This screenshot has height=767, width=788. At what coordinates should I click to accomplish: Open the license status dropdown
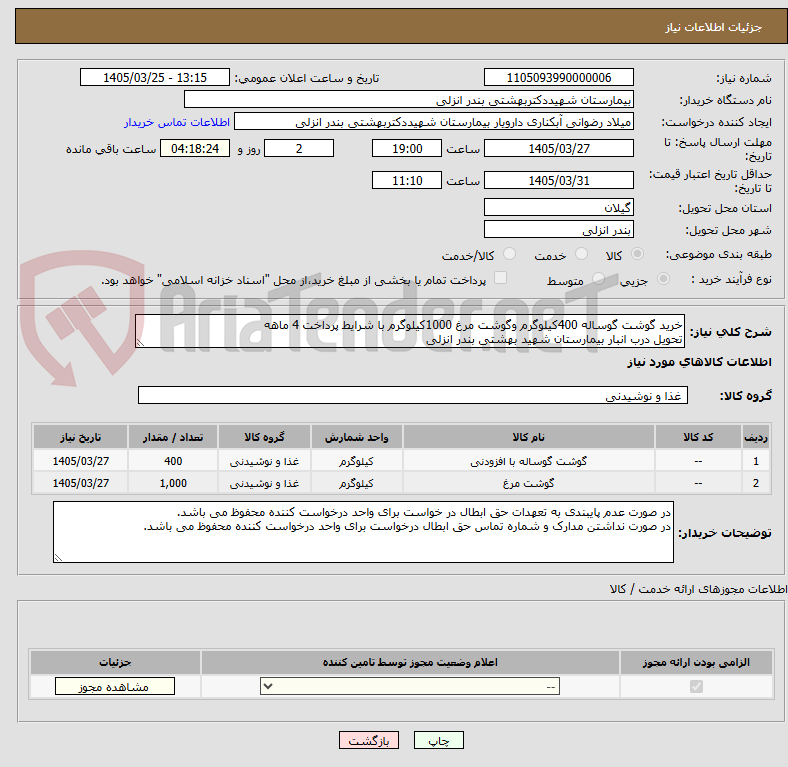(x=410, y=686)
